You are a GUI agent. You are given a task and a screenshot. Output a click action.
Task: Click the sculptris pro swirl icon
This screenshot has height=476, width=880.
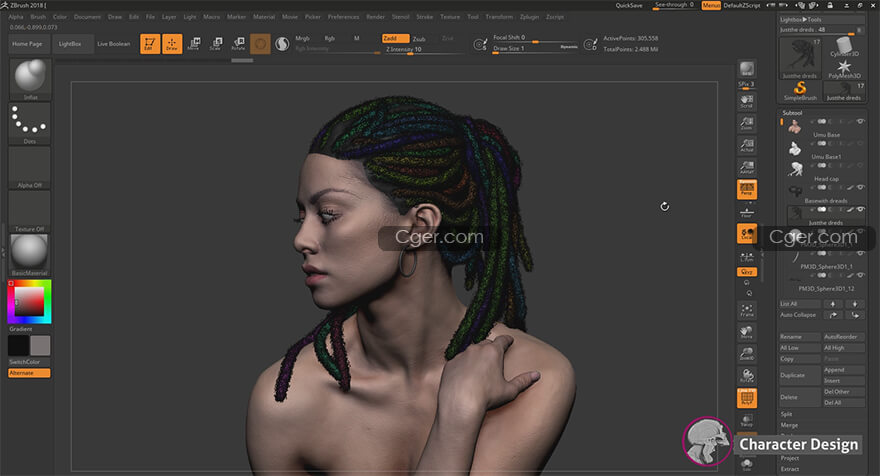click(282, 44)
